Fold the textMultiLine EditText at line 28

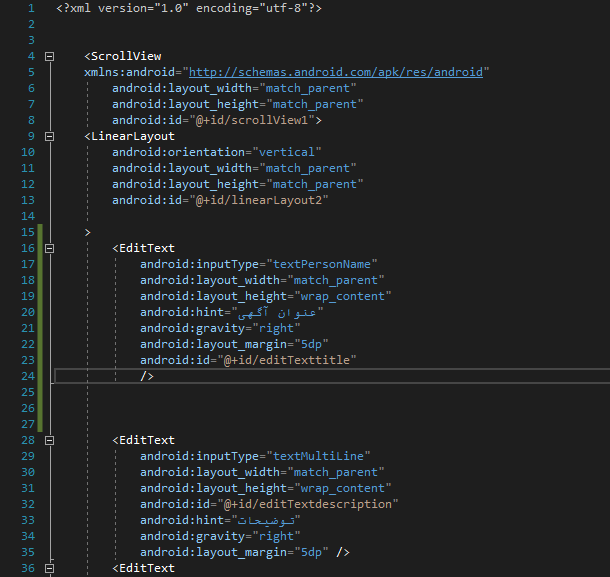point(47,440)
